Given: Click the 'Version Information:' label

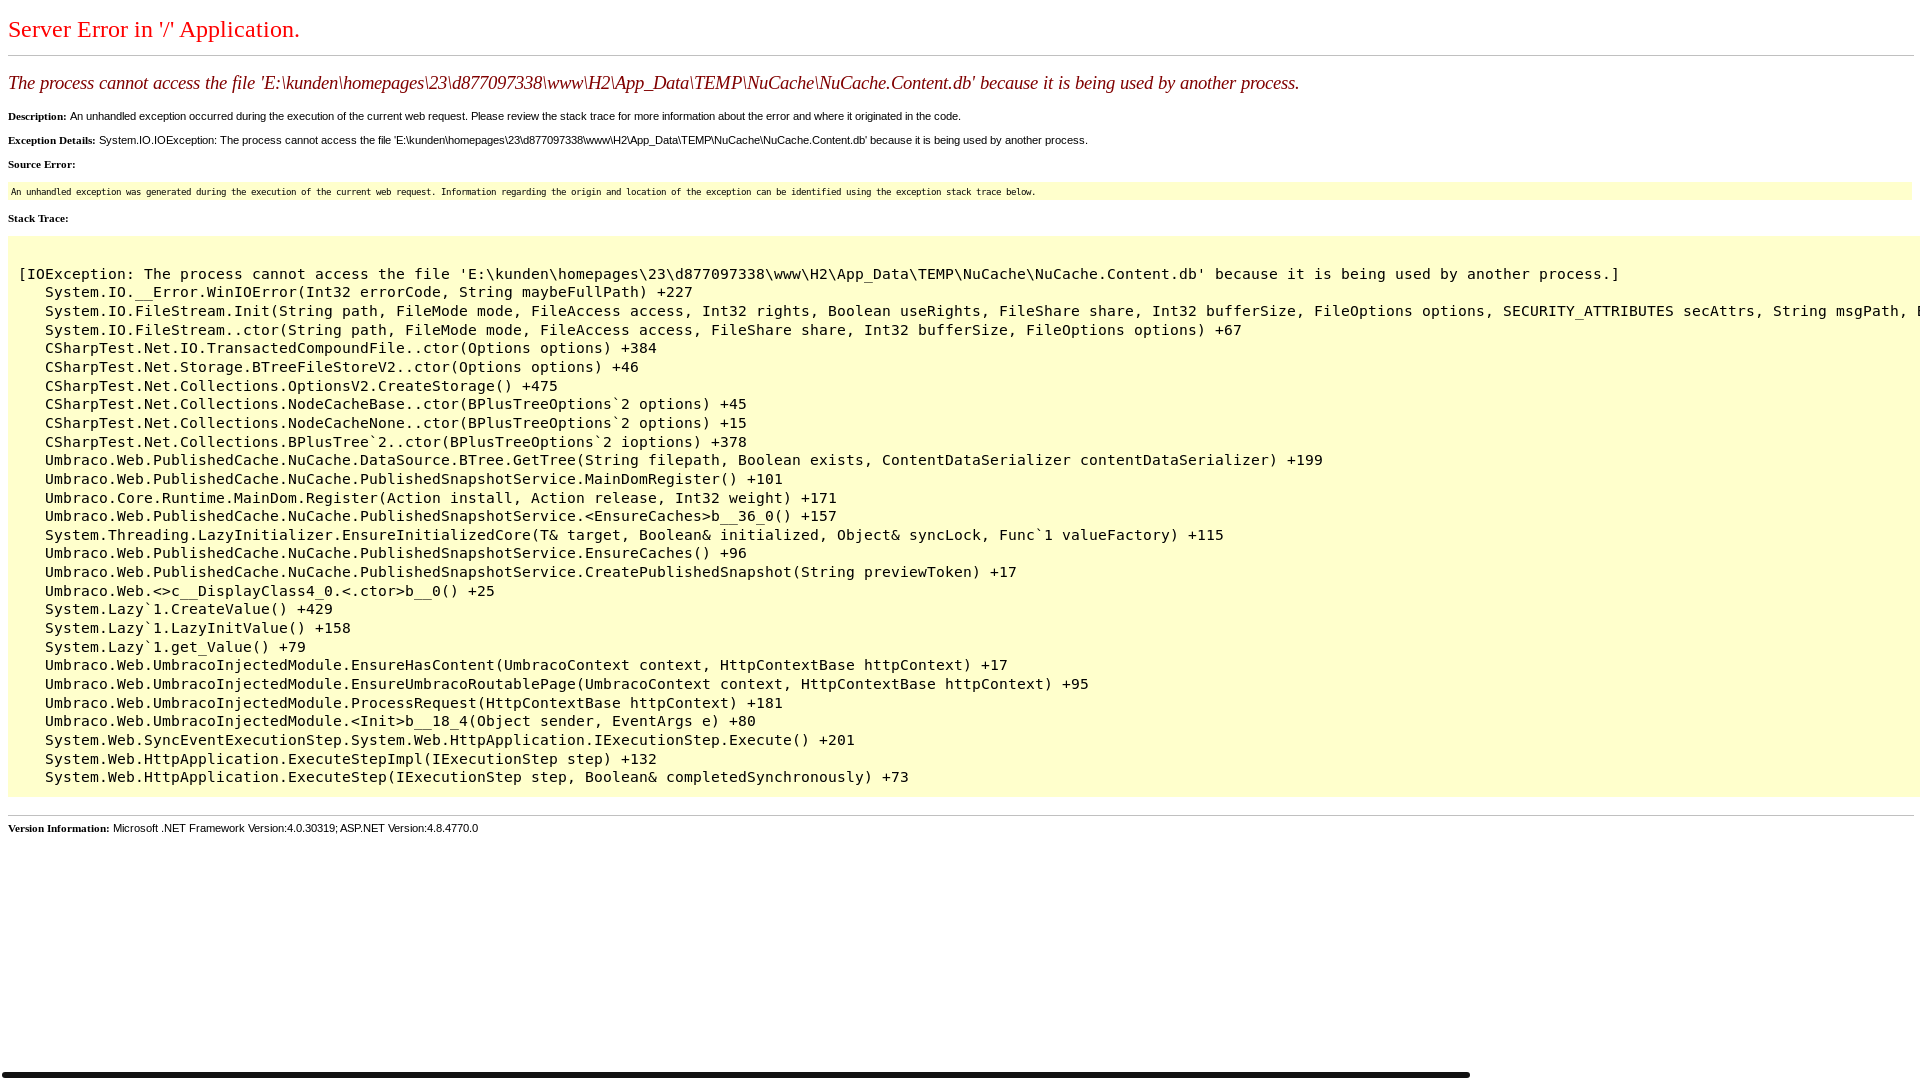Looking at the screenshot, I should click(x=59, y=829).
